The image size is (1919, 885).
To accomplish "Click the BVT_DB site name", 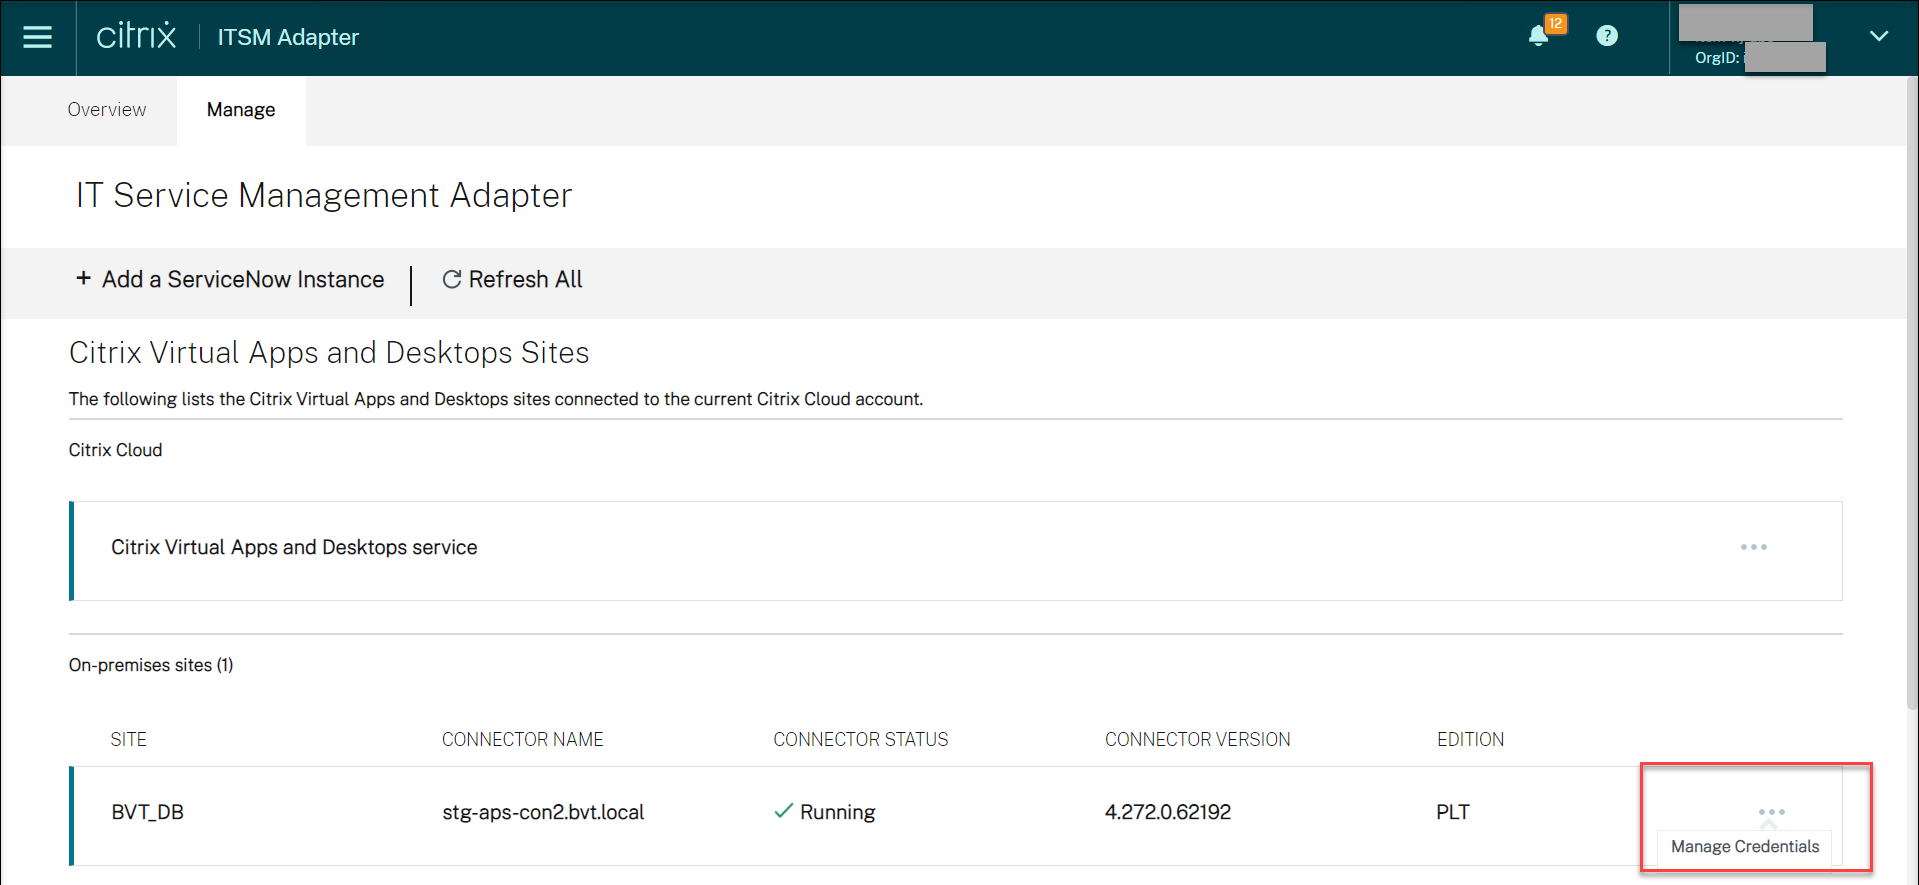I will pos(148,812).
